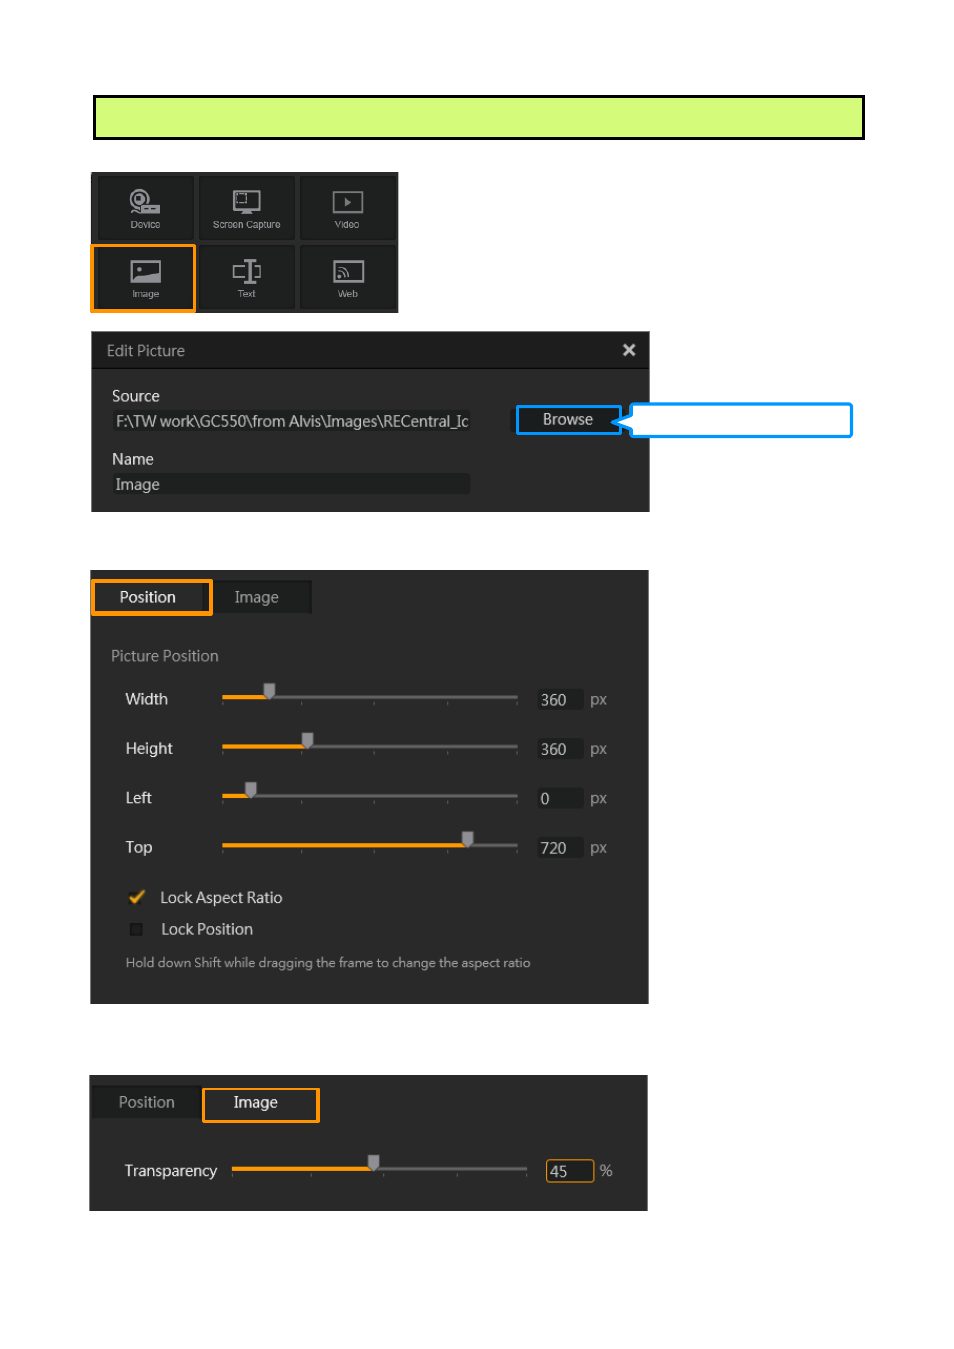This screenshot has height=1349, width=954.
Task: Choose the Screen Capture source
Action: pos(247,208)
